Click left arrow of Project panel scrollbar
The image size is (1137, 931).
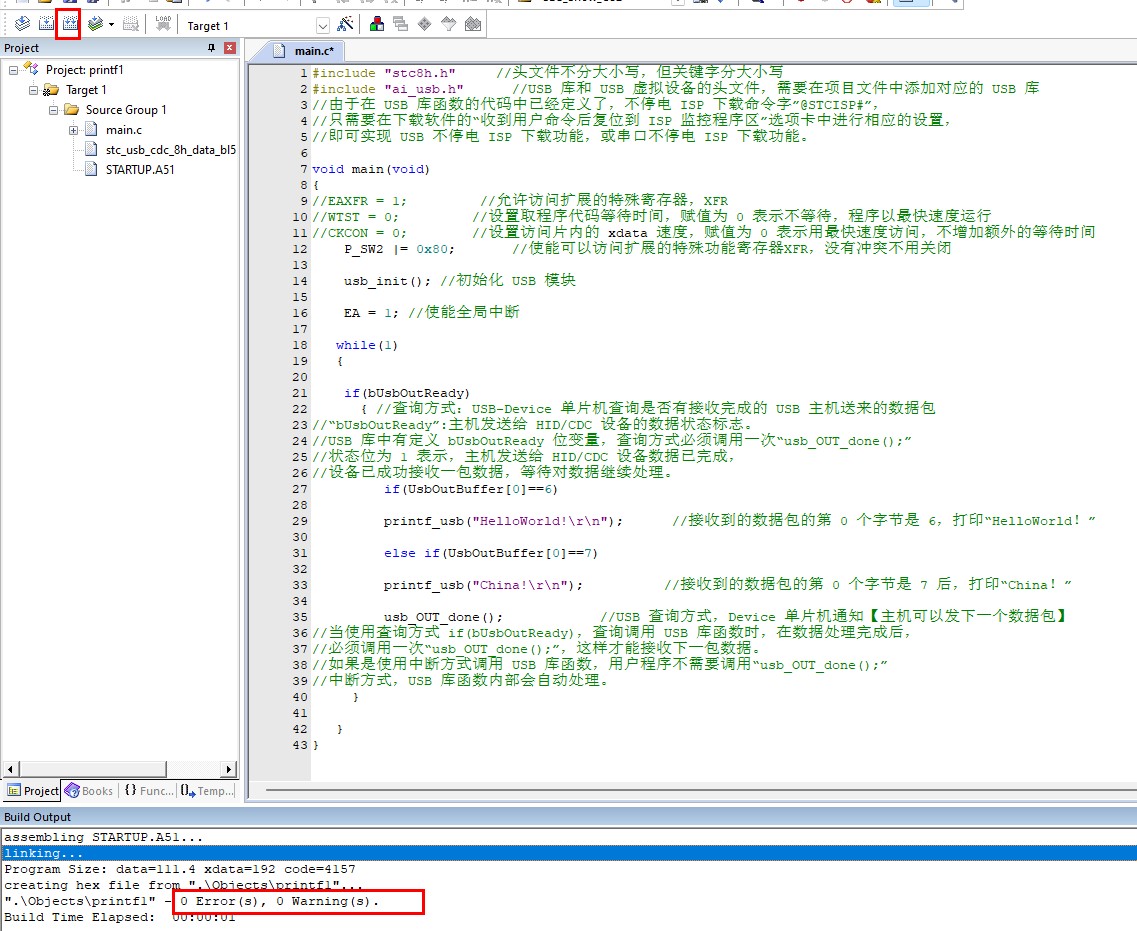coord(10,769)
